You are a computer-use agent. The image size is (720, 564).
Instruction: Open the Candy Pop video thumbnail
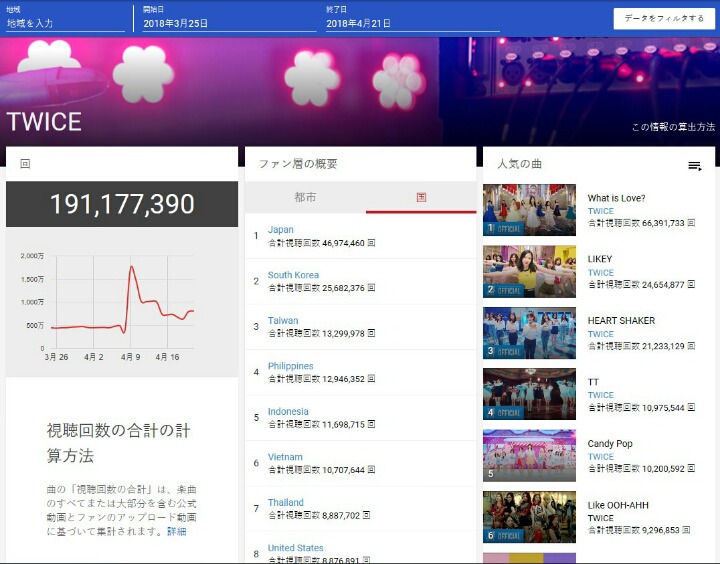(x=529, y=456)
